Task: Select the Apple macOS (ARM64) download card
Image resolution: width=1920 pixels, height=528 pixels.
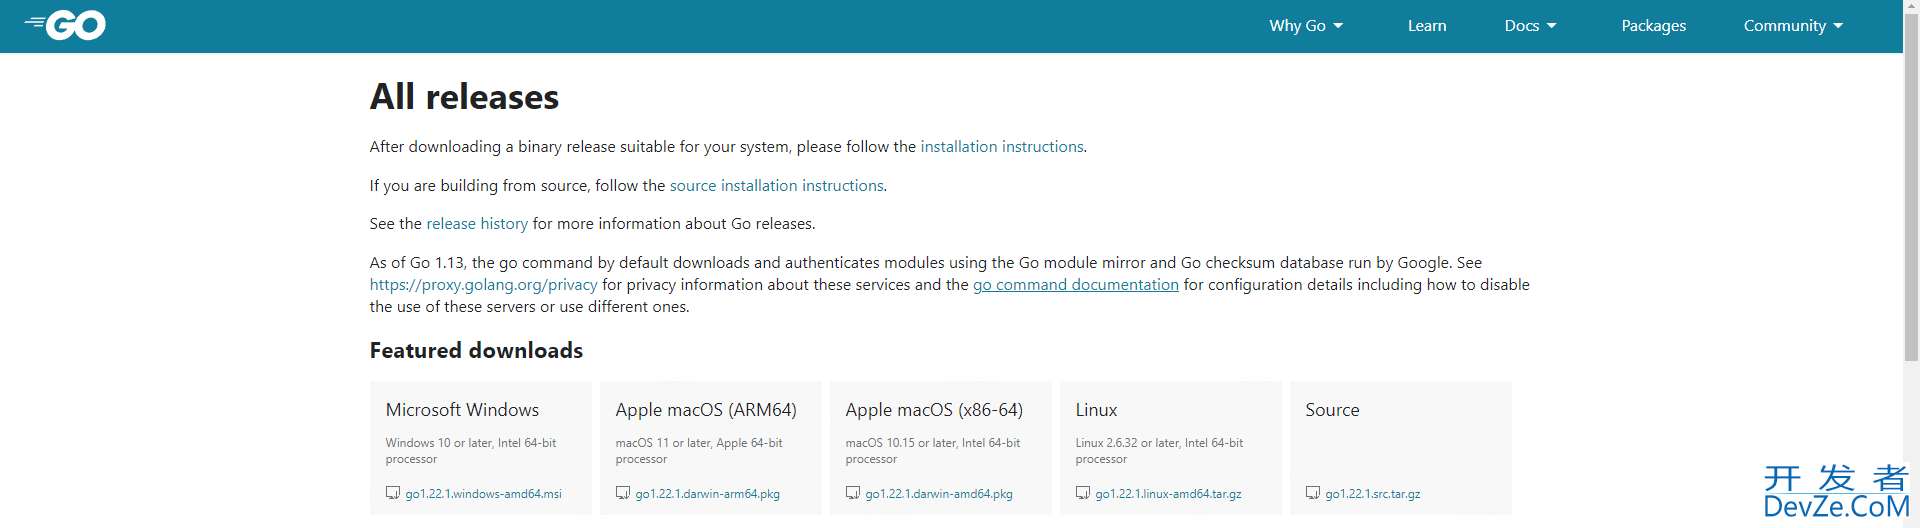Action: click(x=706, y=410)
